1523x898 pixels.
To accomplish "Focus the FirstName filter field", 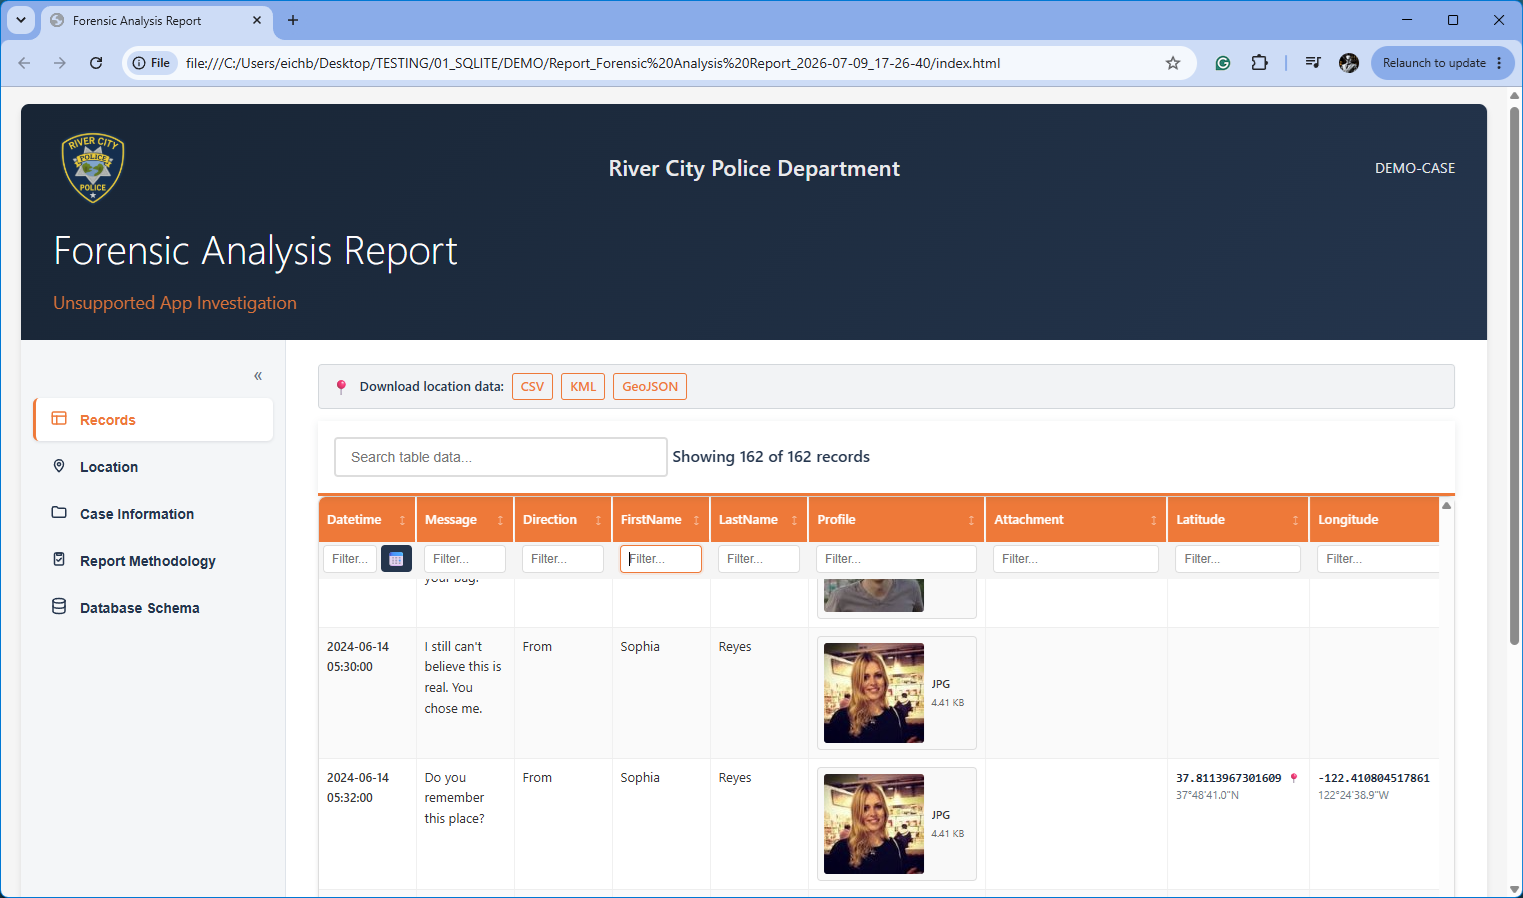I will coord(661,559).
